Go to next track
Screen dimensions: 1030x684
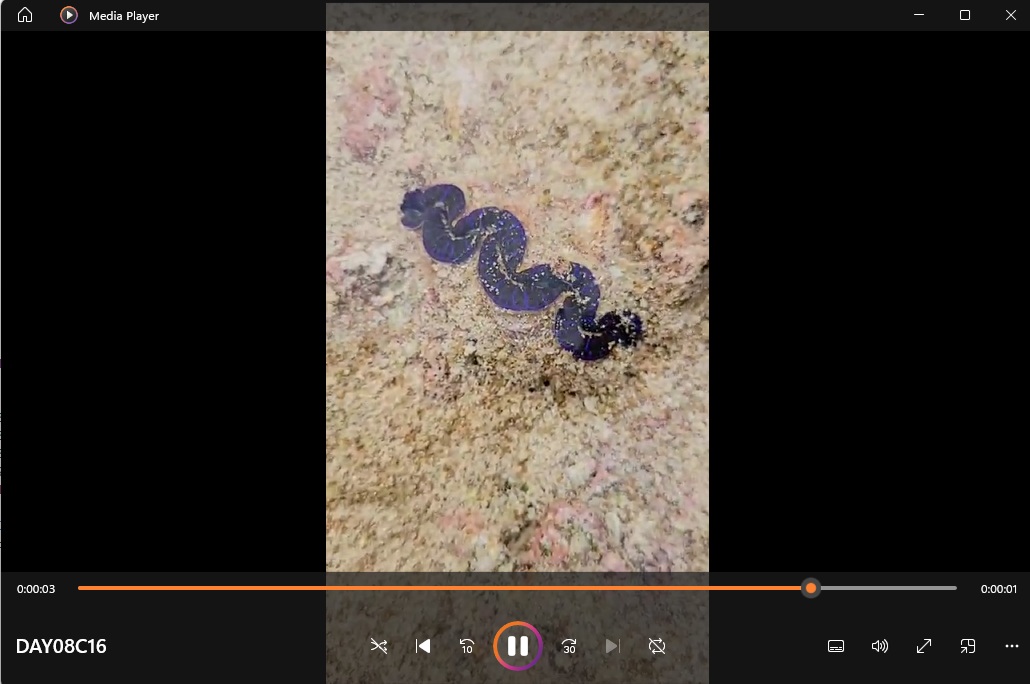tap(613, 646)
